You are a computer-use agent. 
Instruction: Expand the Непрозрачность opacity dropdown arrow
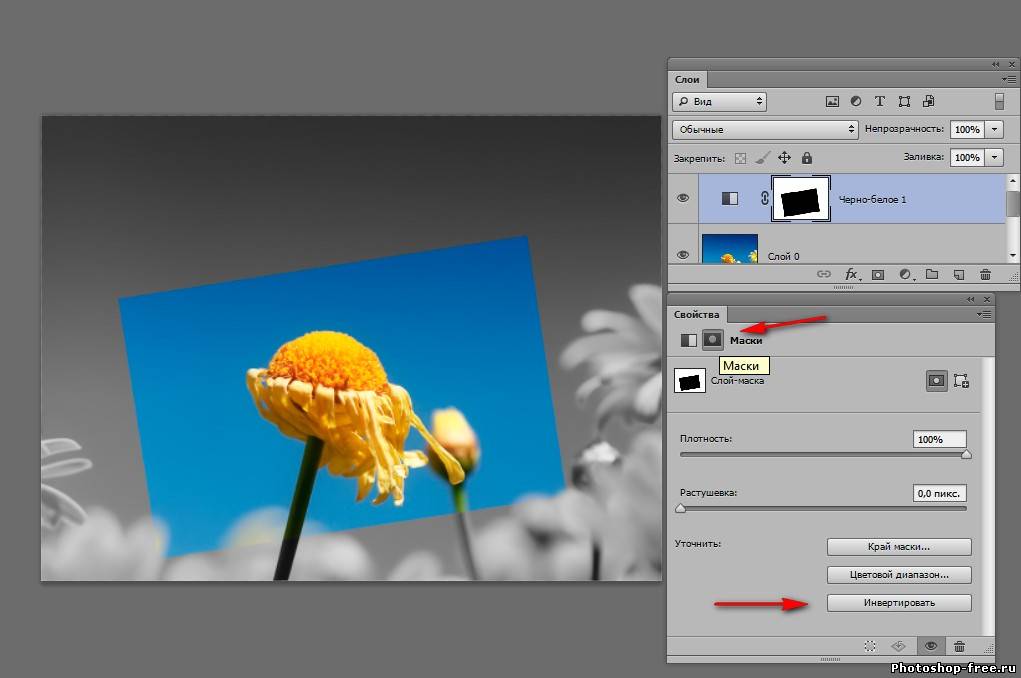click(x=994, y=129)
